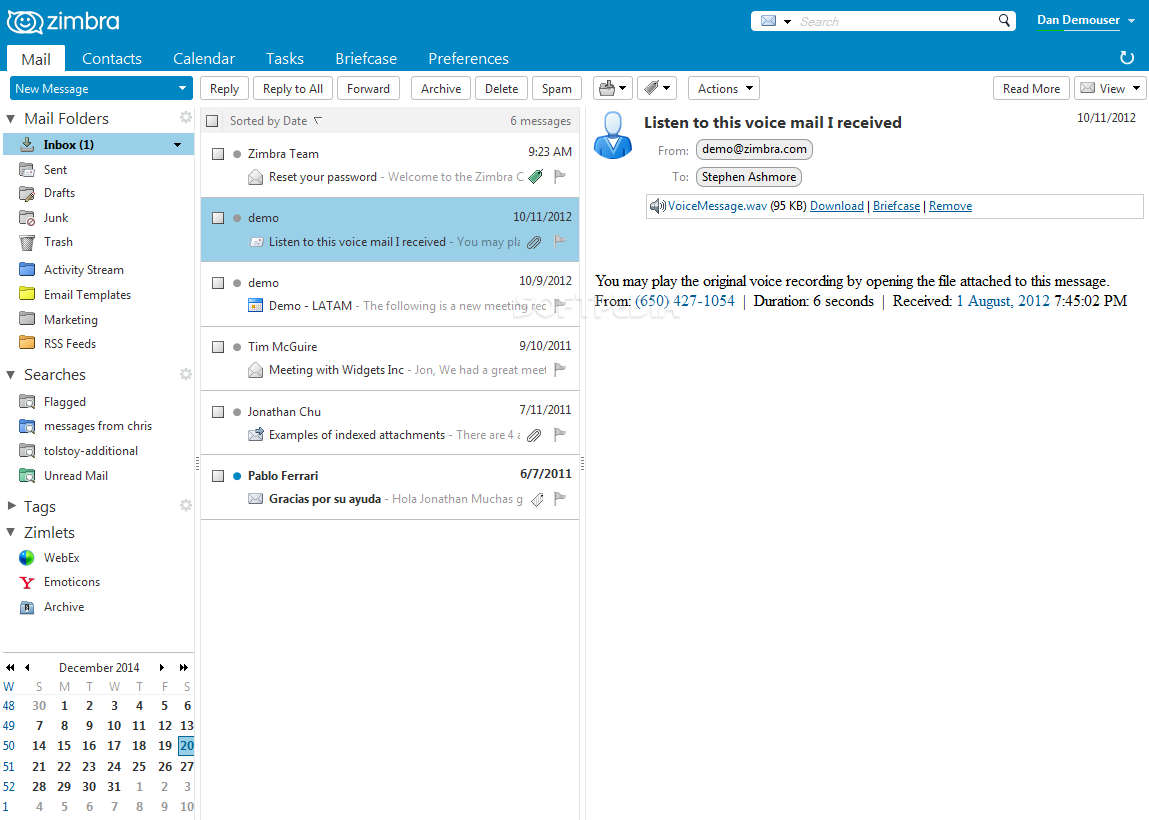Open the WebEx zimlet
The image size is (1149, 820).
[x=62, y=558]
